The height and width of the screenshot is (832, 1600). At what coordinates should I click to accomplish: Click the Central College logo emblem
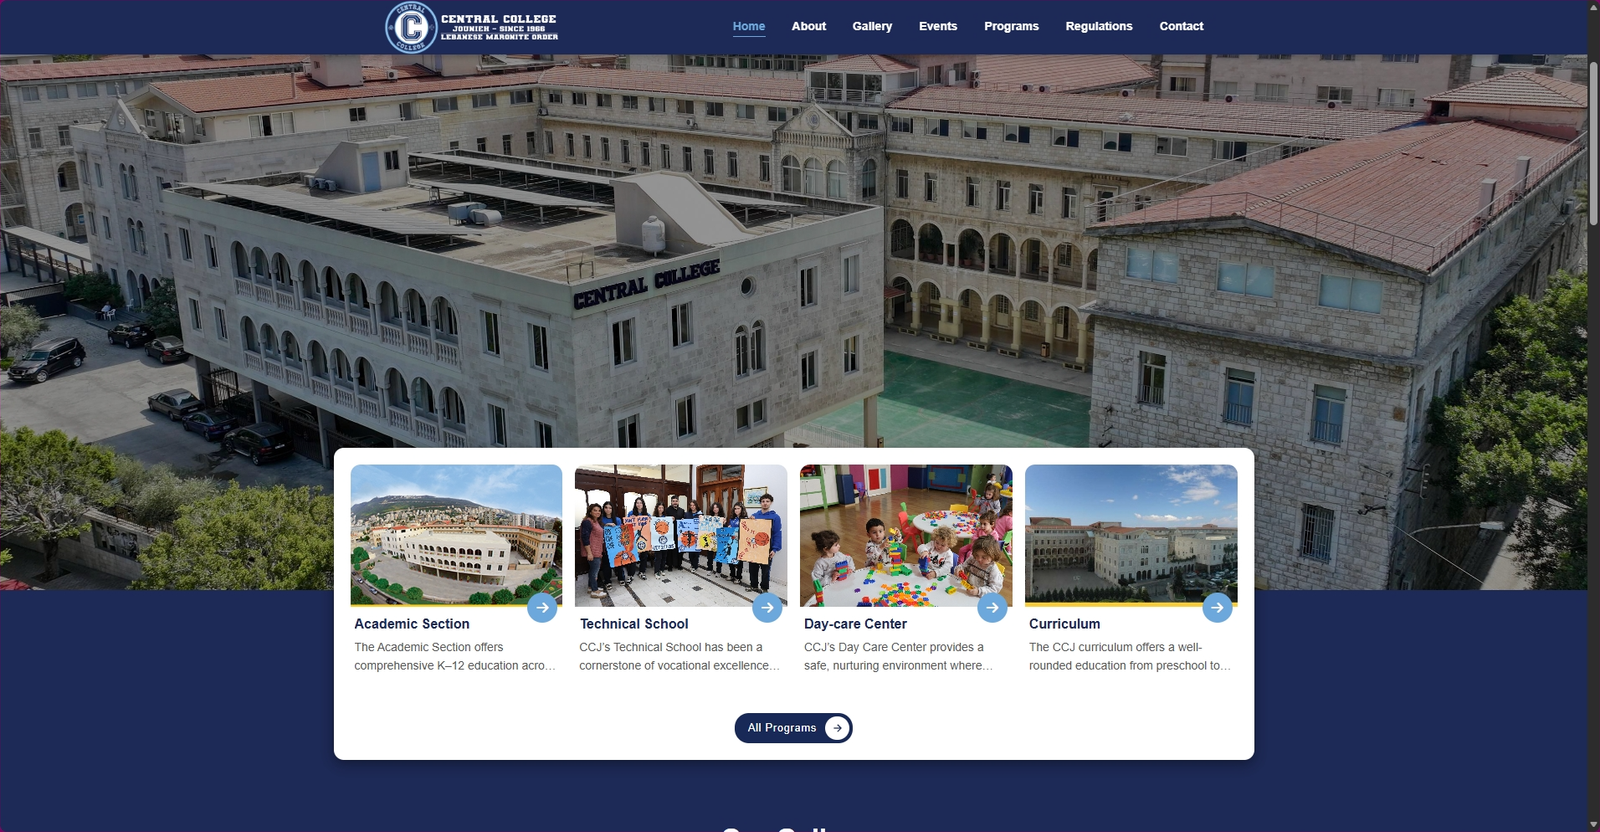click(x=411, y=27)
